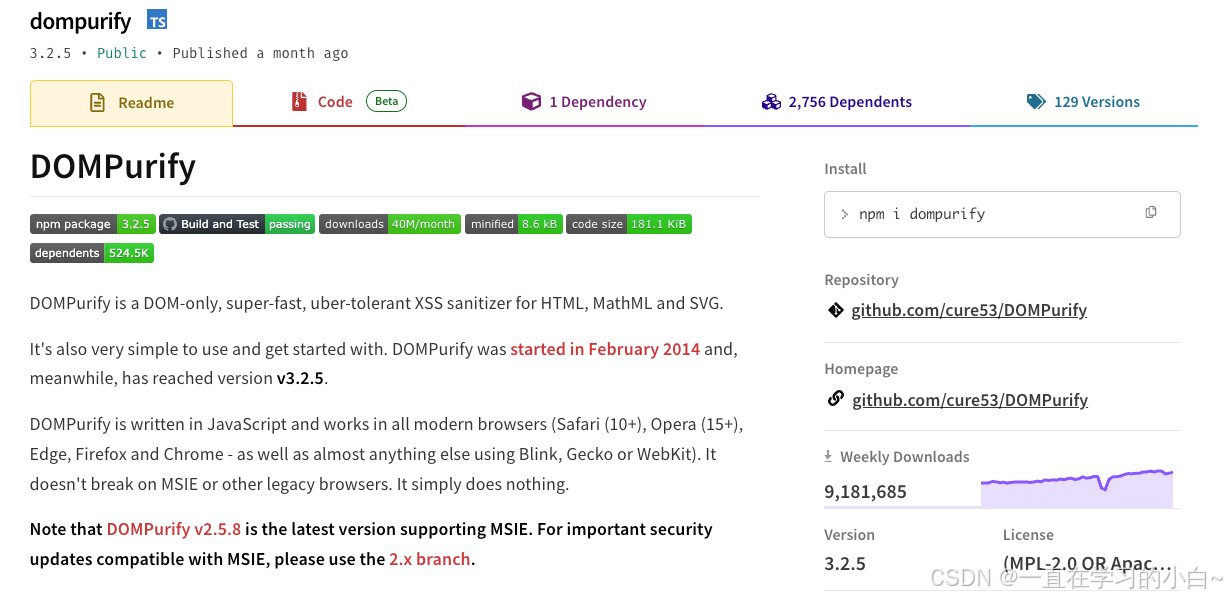Click the red Code file icon
Screen dimensions: 1227x597
[298, 101]
